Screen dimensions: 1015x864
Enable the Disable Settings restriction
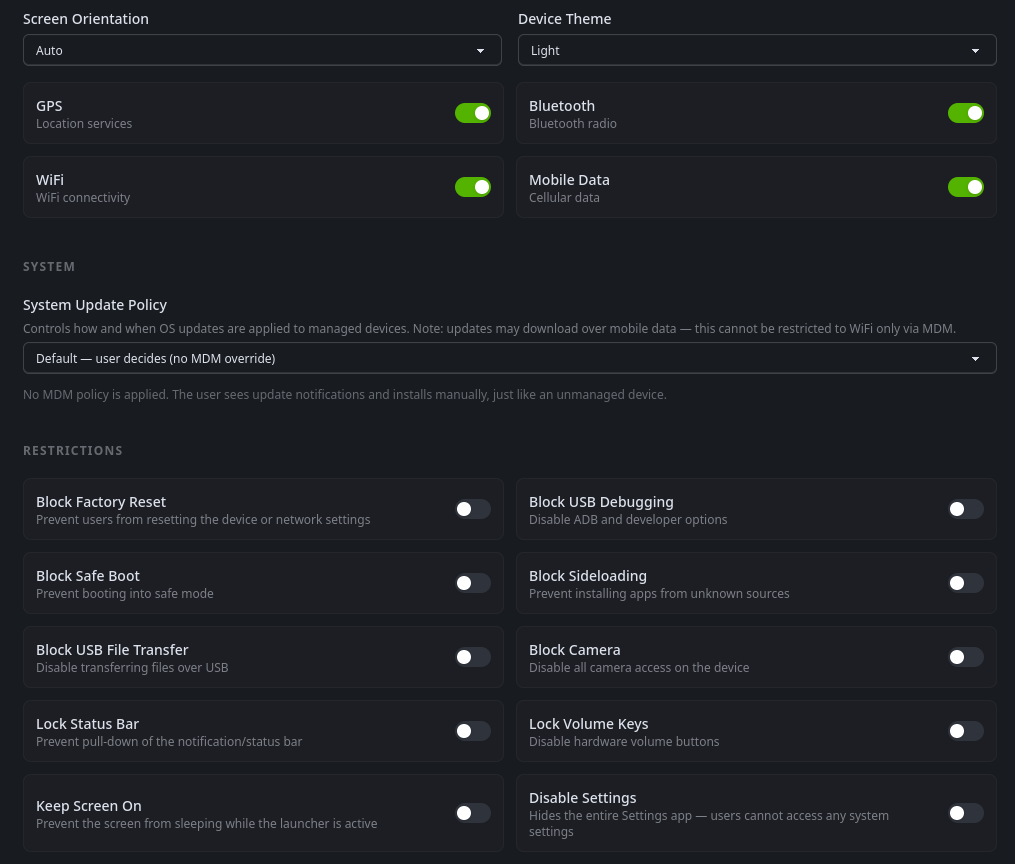pos(965,813)
